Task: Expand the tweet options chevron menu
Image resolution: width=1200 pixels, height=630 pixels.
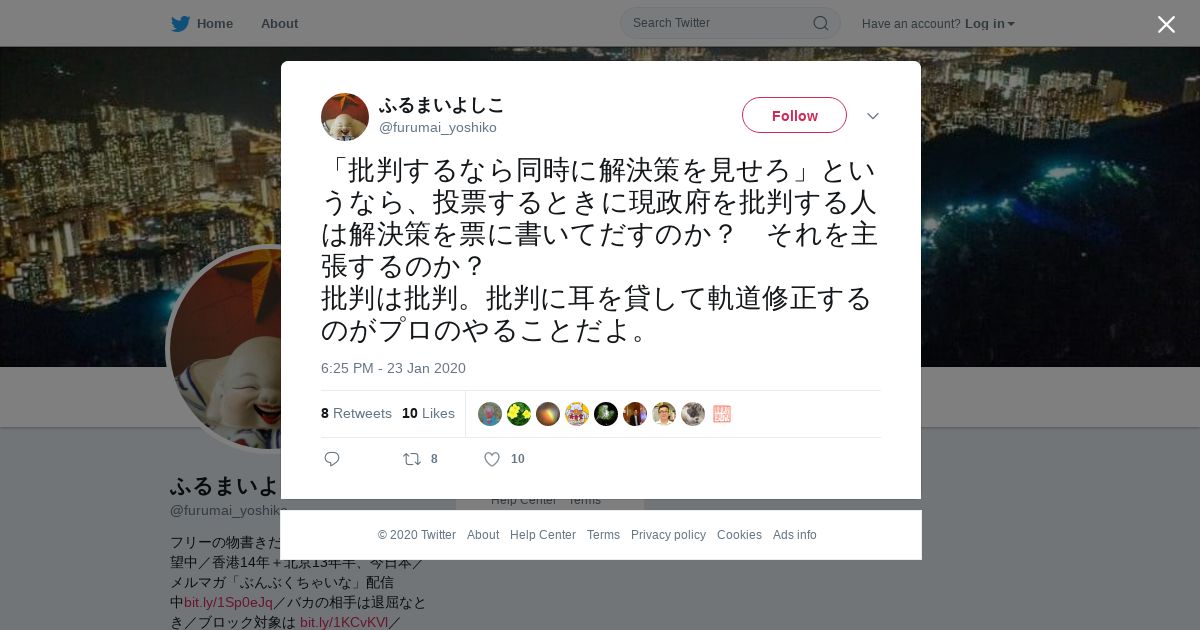Action: (873, 116)
